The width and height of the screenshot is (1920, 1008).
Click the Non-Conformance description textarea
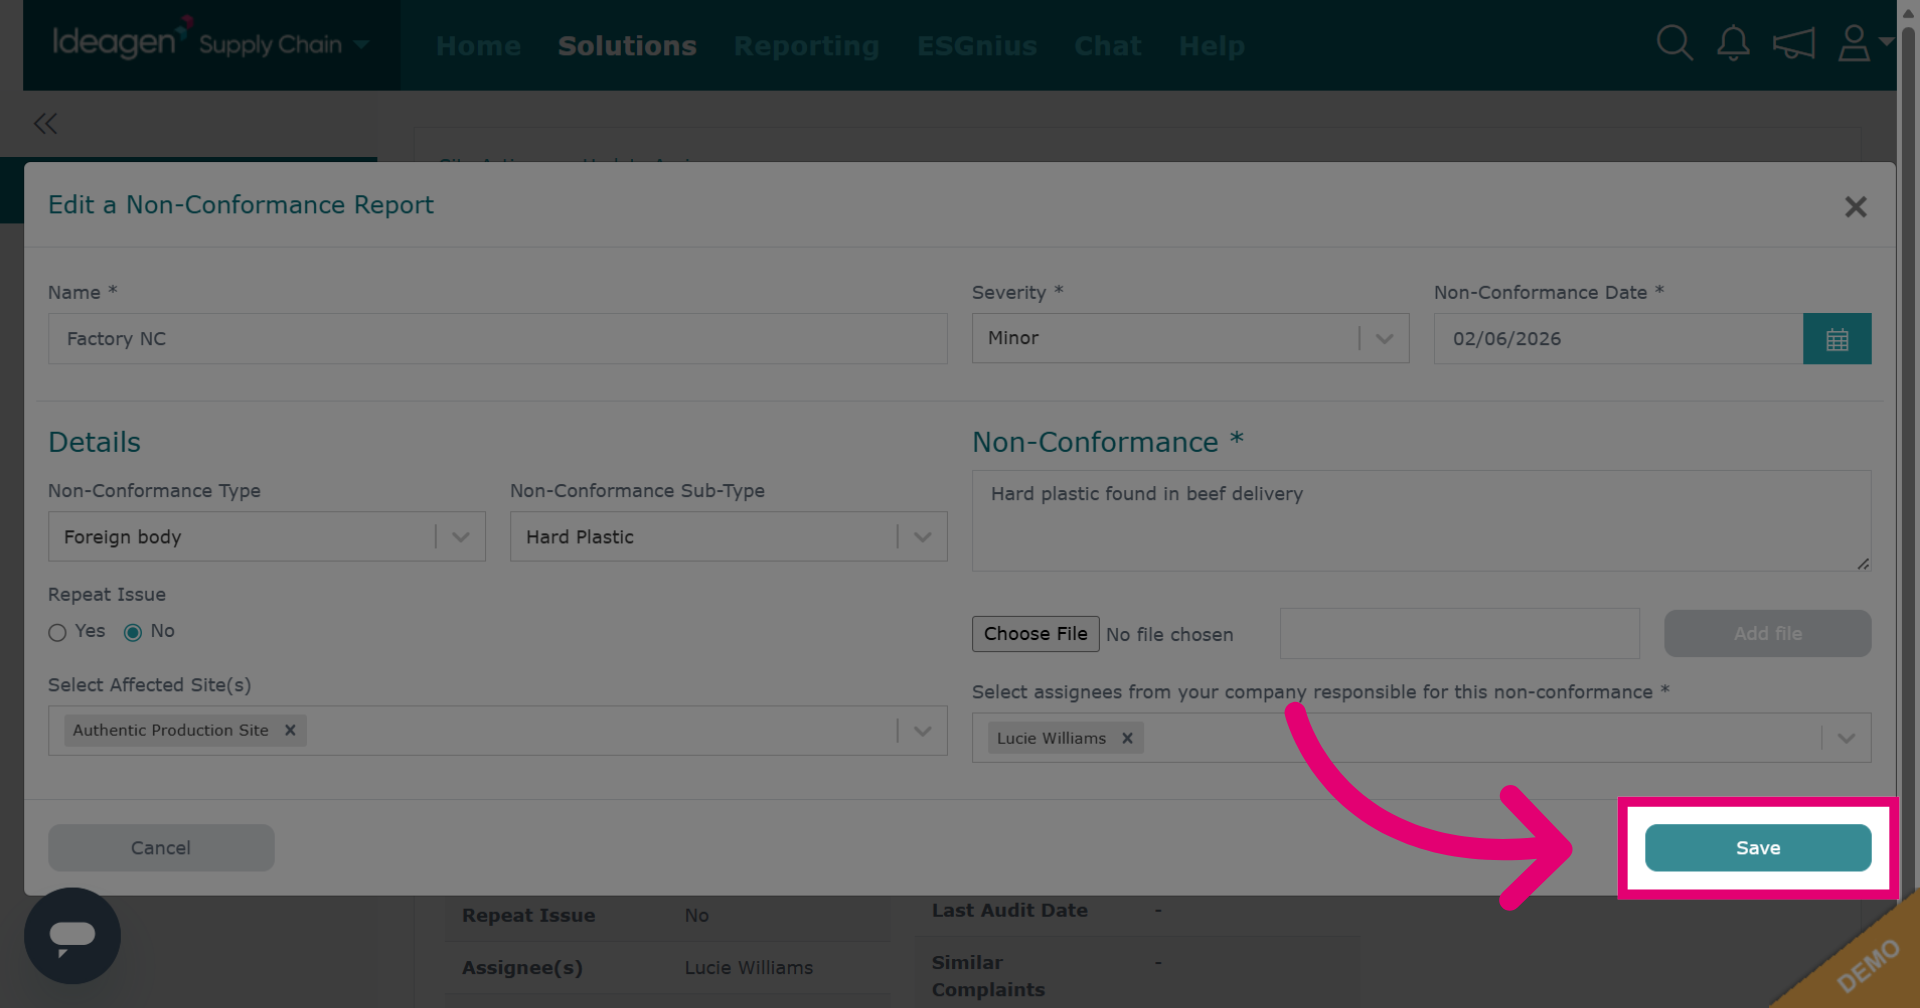(x=1421, y=521)
